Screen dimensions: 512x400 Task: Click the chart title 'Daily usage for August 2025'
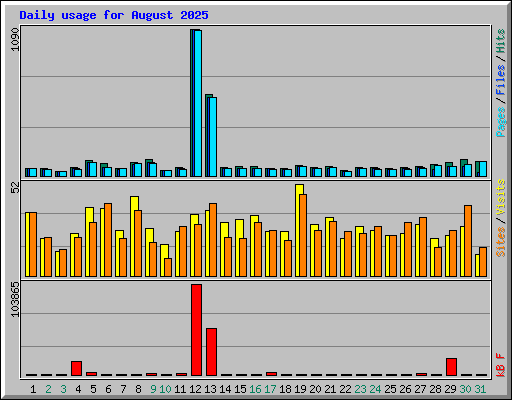point(114,15)
